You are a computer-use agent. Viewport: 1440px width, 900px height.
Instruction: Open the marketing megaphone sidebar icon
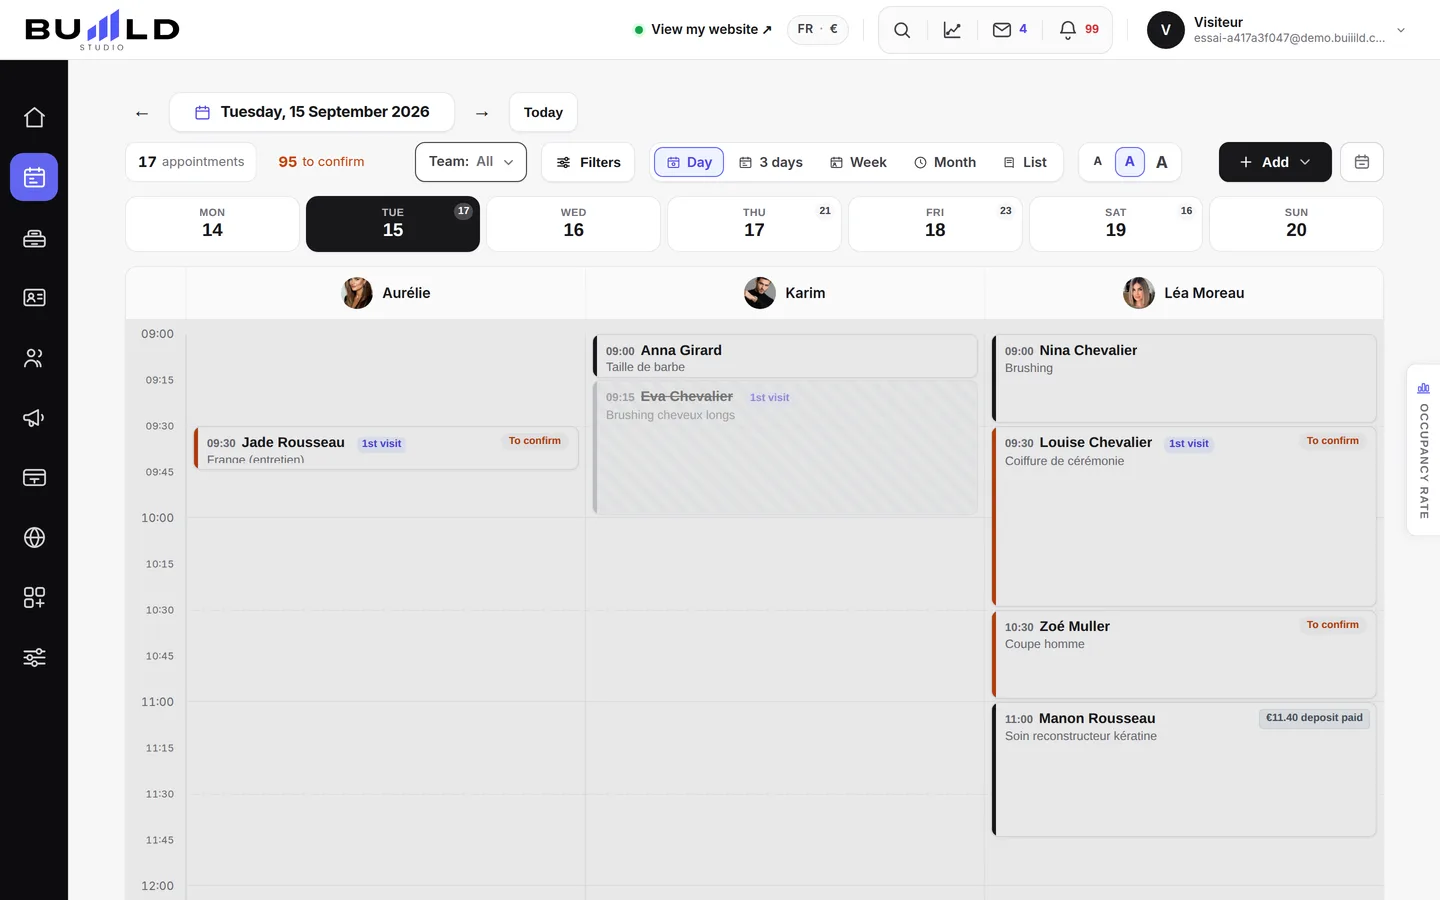coord(34,418)
